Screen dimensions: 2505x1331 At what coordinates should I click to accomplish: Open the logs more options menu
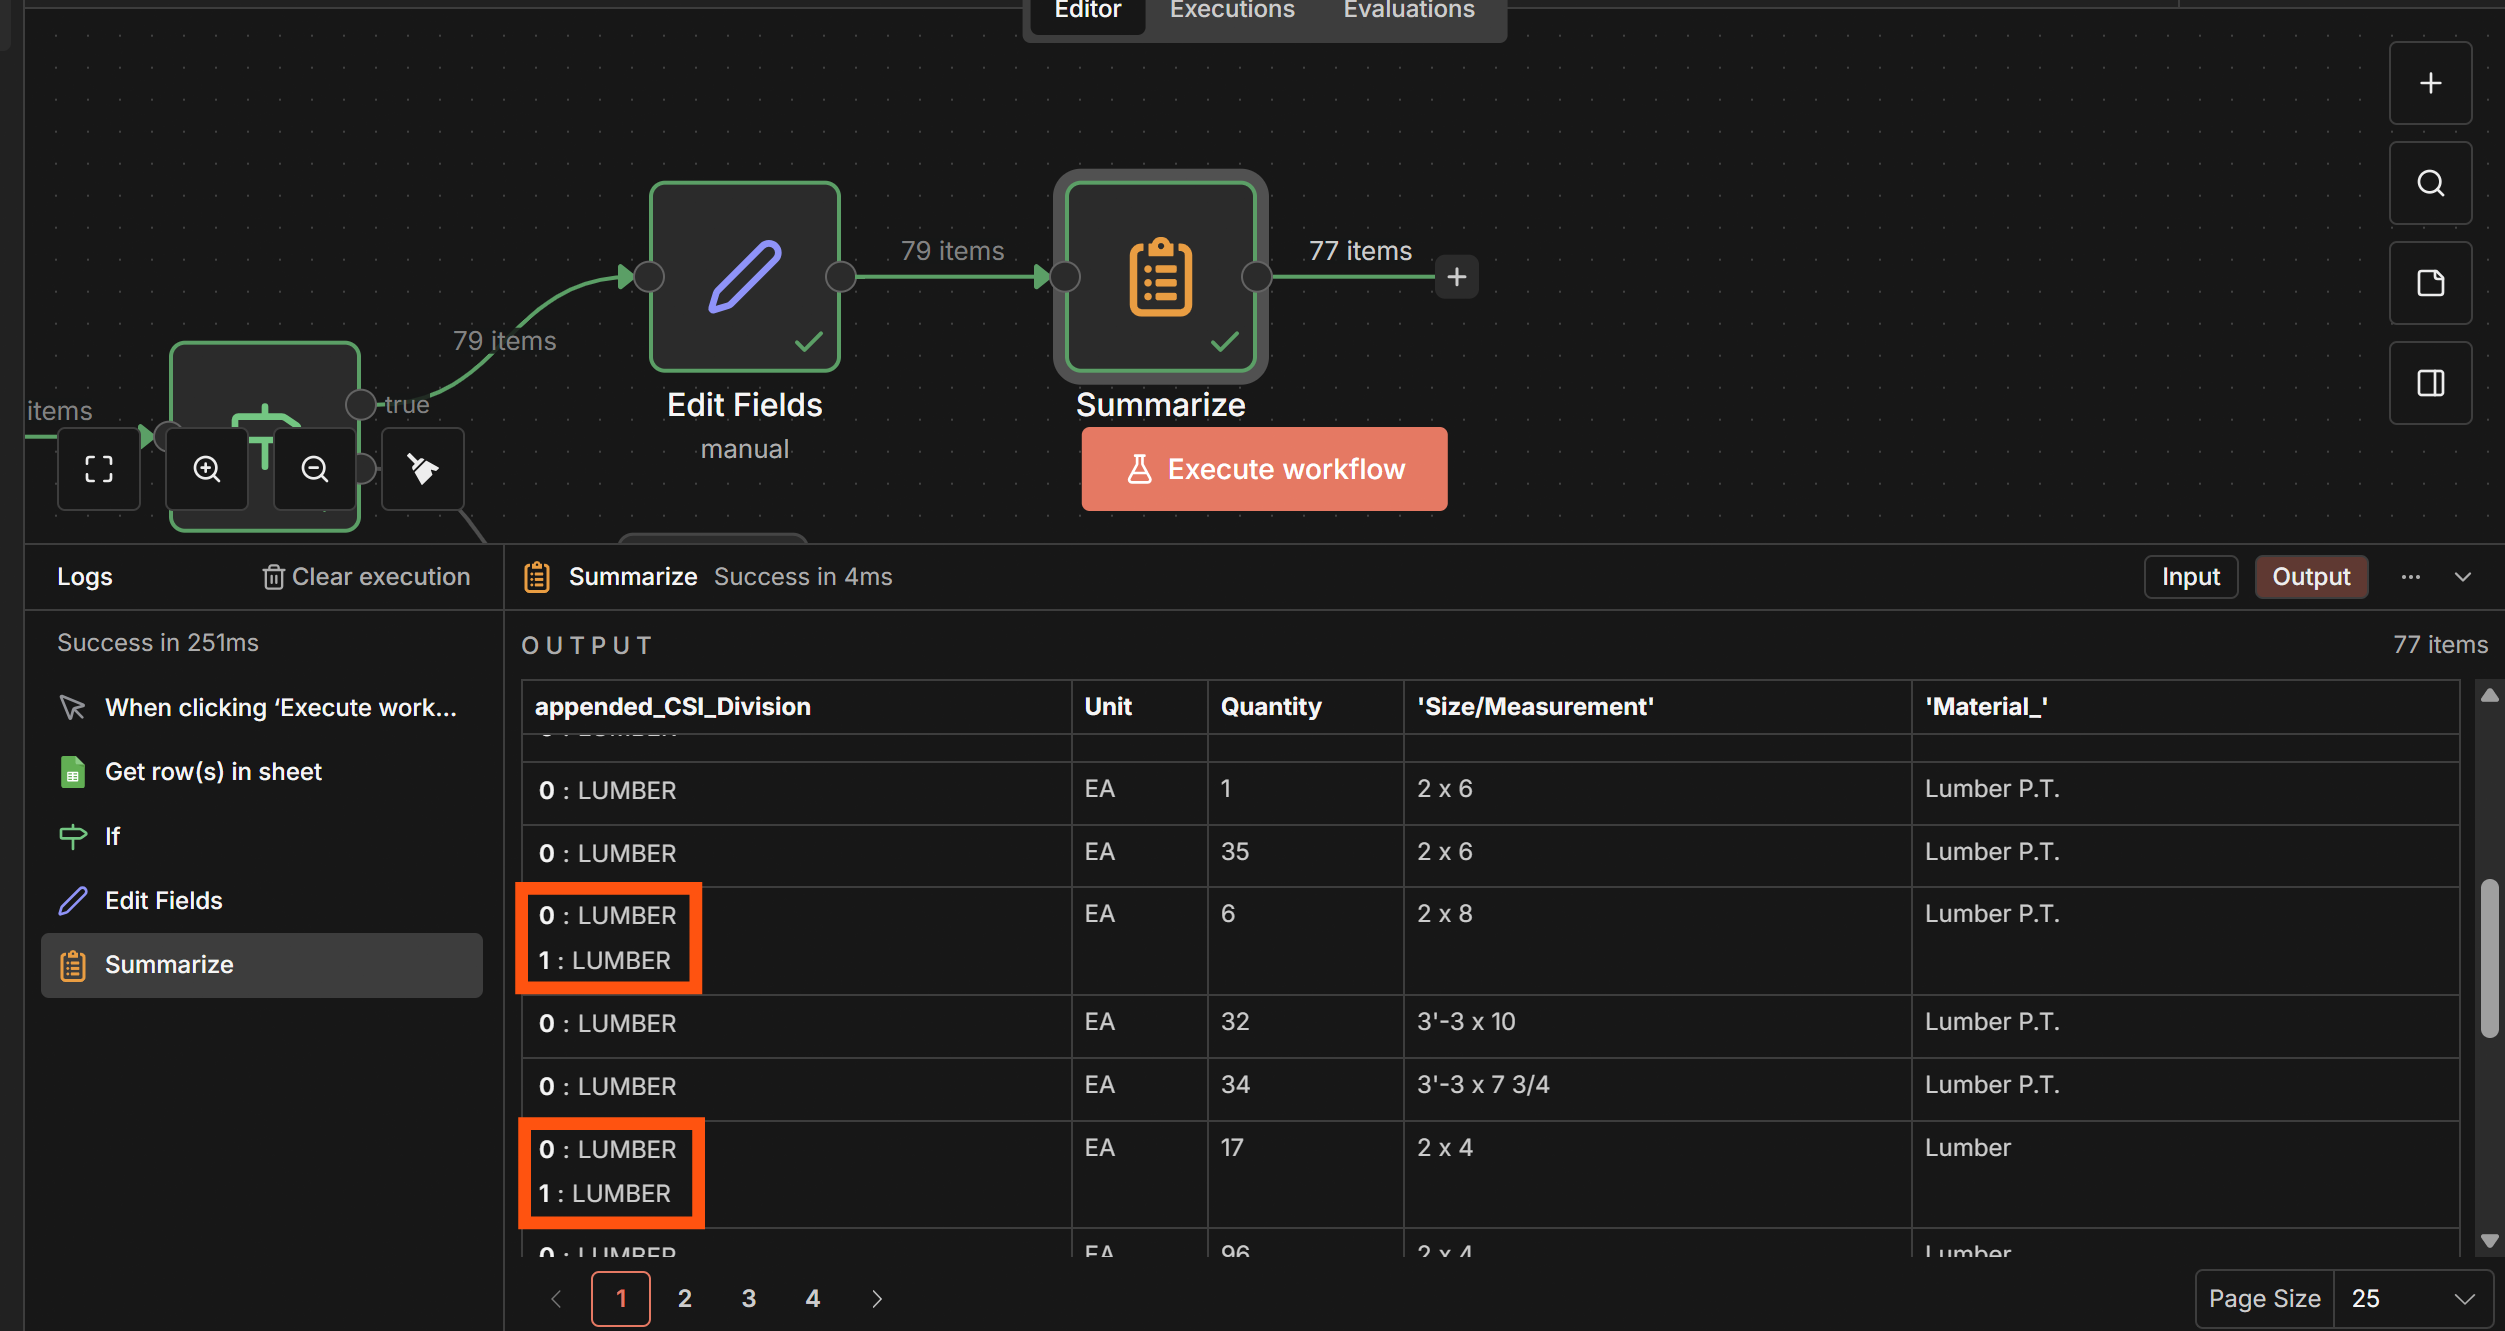(2410, 577)
